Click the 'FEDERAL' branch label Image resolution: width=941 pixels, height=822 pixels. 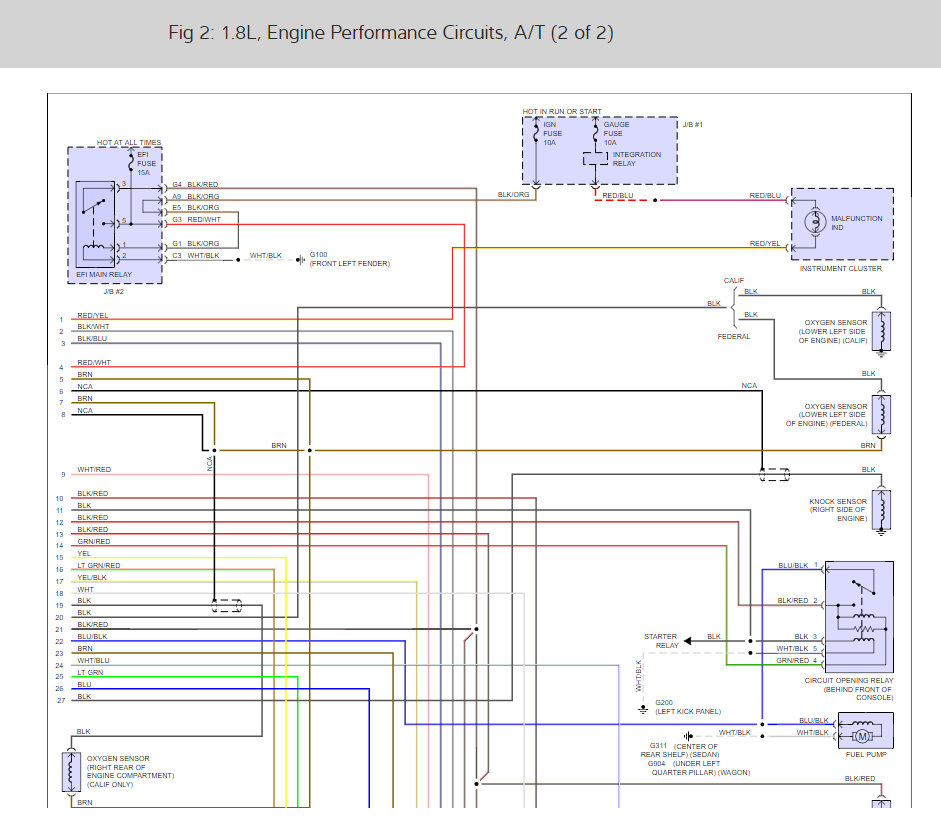coord(734,337)
